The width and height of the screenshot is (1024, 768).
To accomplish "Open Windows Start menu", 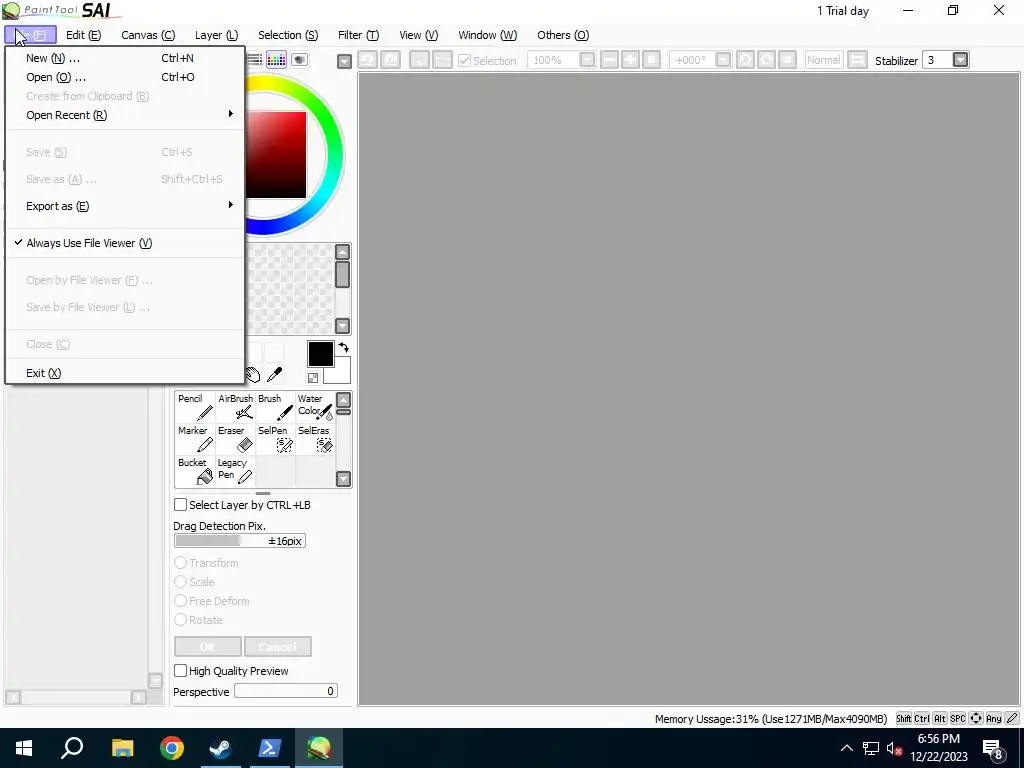I will pyautogui.click(x=24, y=748).
